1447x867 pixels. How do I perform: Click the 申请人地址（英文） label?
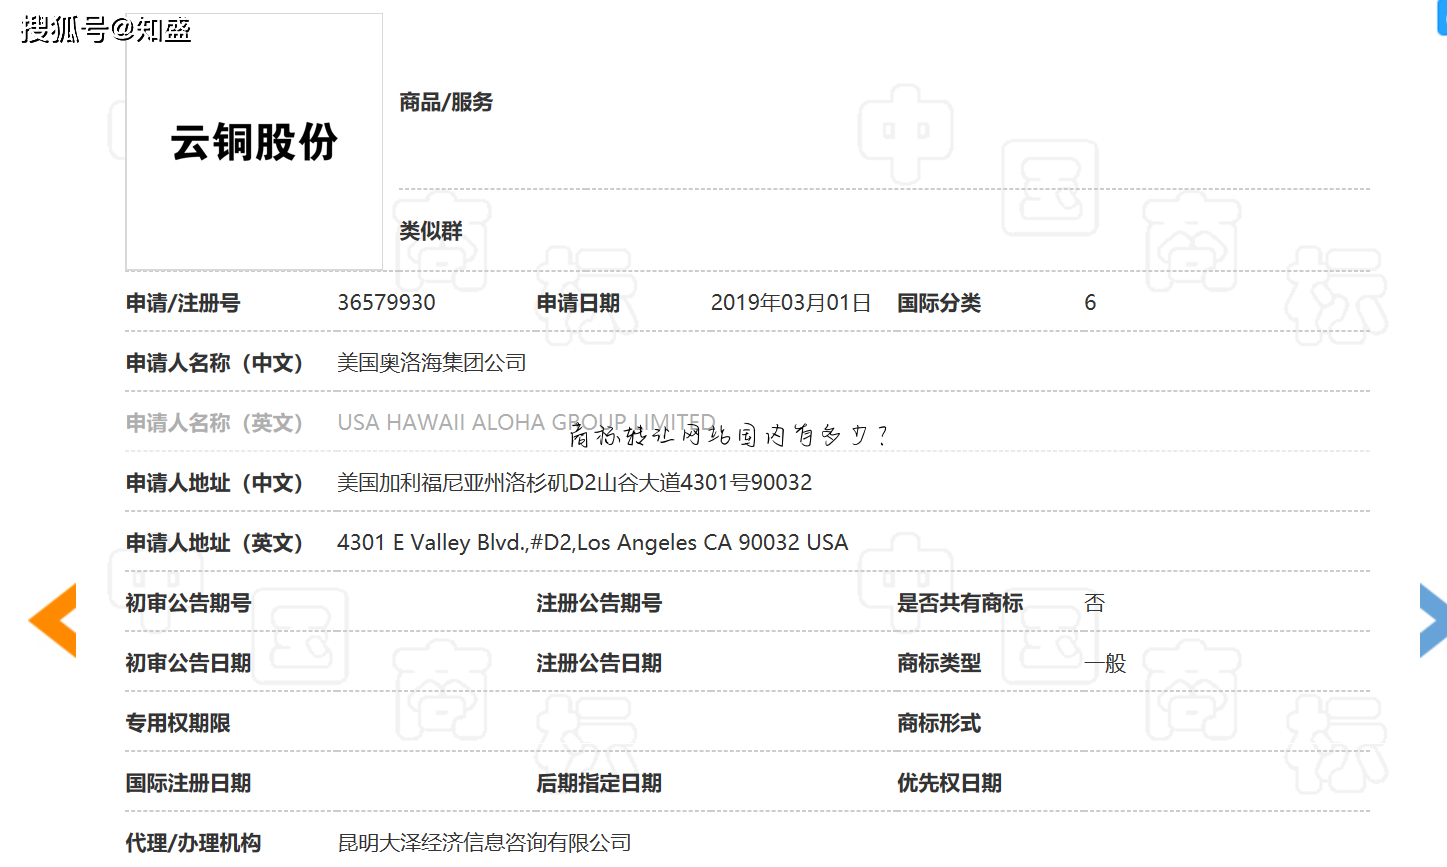point(214,543)
